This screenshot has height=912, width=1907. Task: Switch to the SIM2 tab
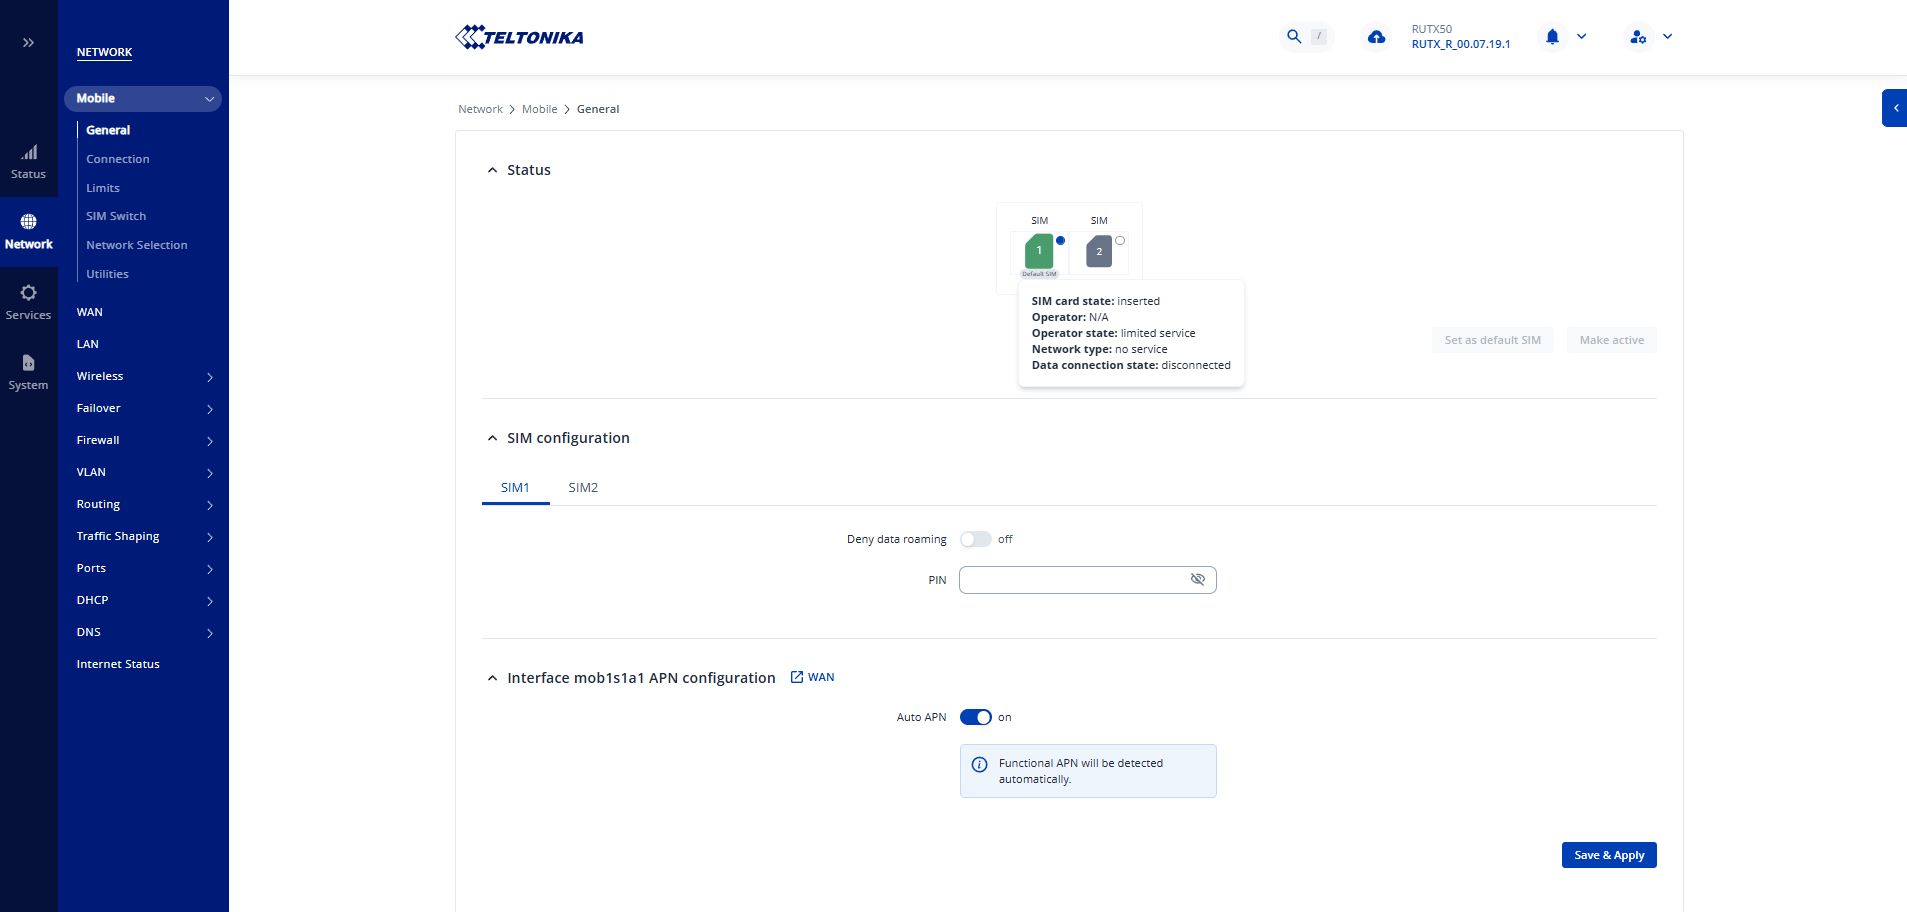coord(583,488)
